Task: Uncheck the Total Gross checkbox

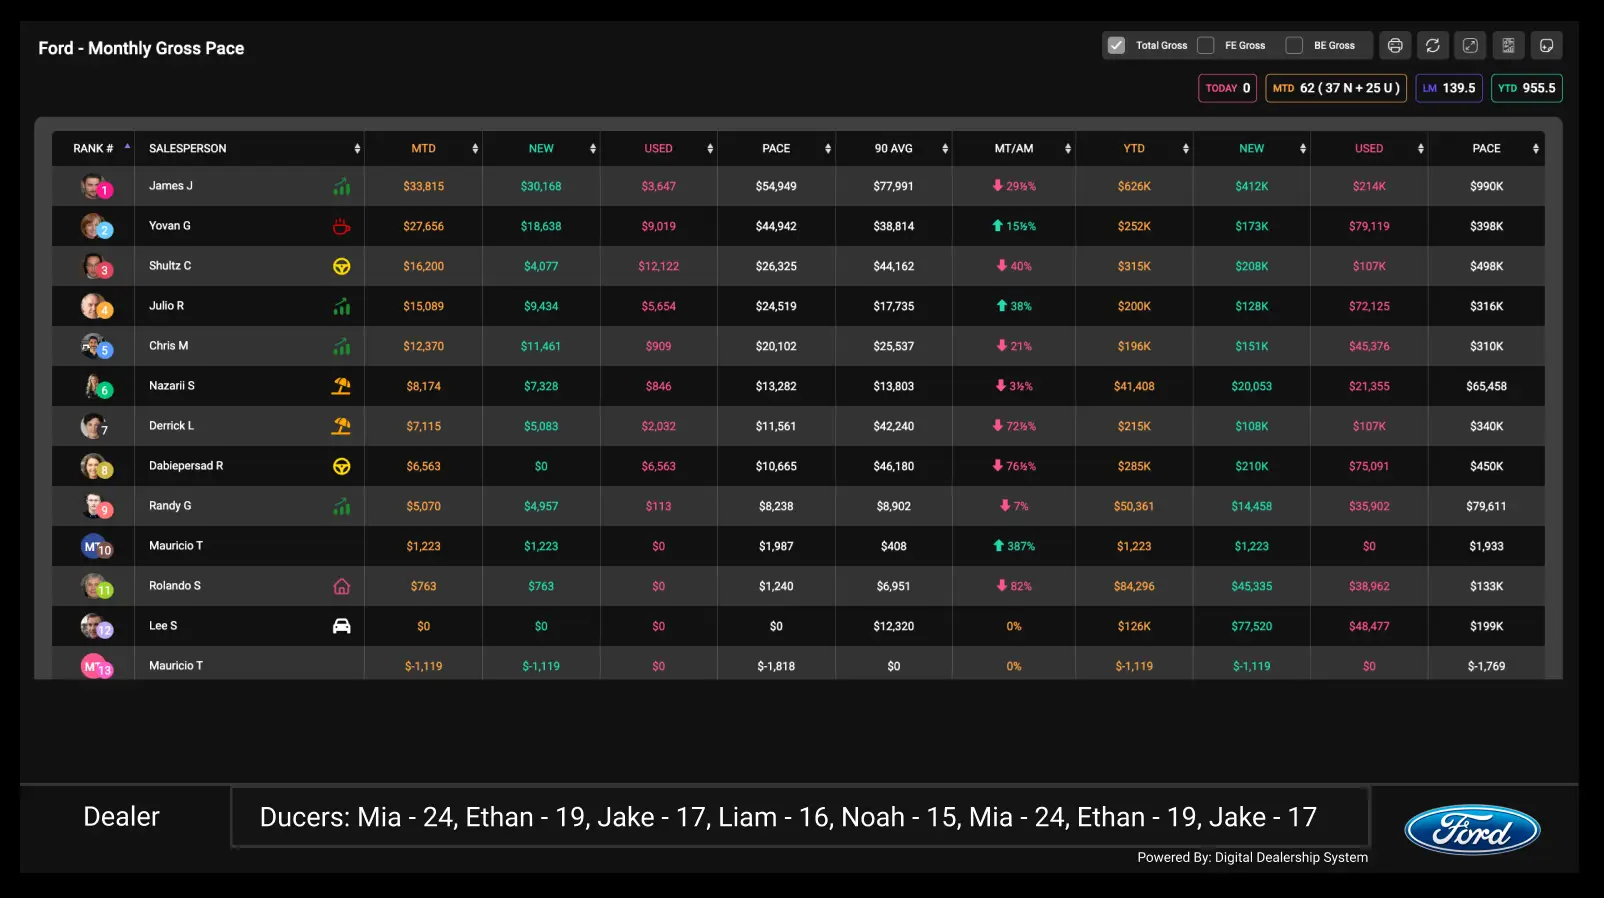Action: pos(1117,46)
